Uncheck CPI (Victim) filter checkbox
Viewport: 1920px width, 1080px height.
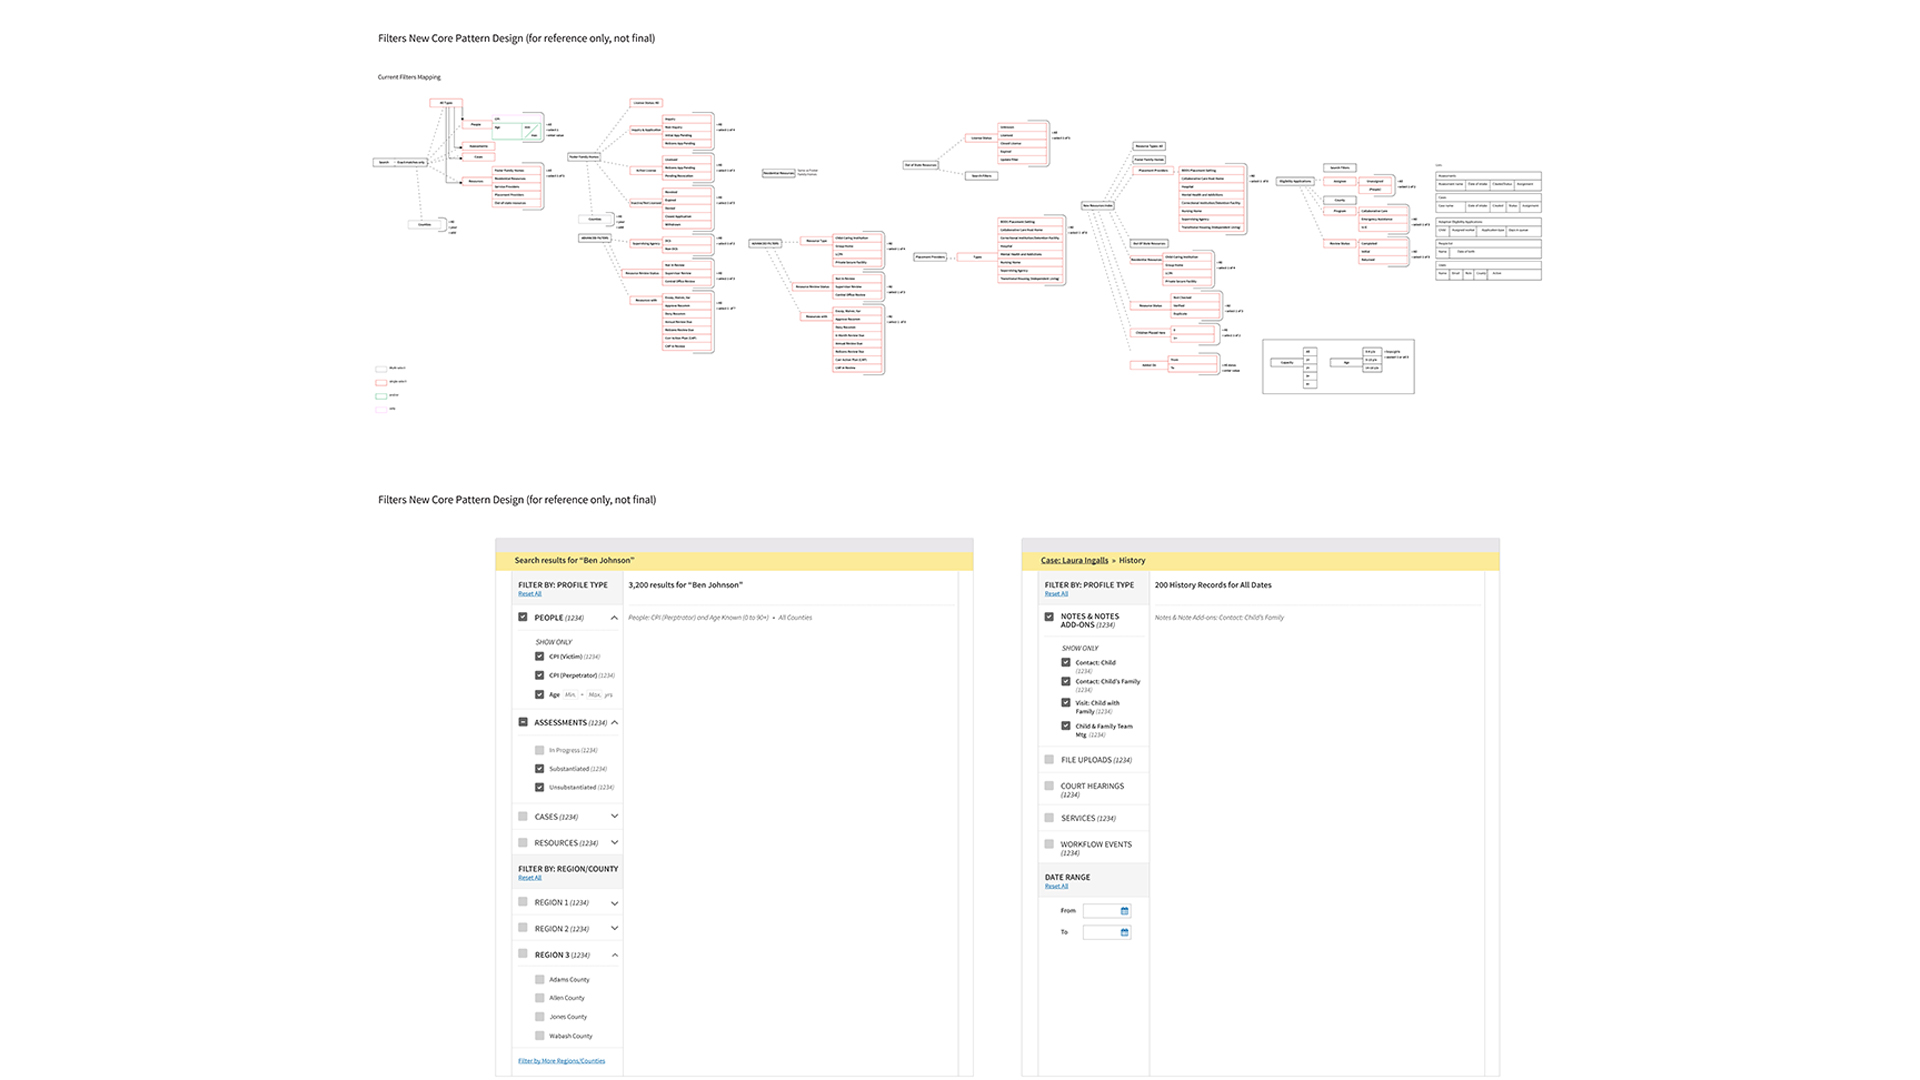539,656
